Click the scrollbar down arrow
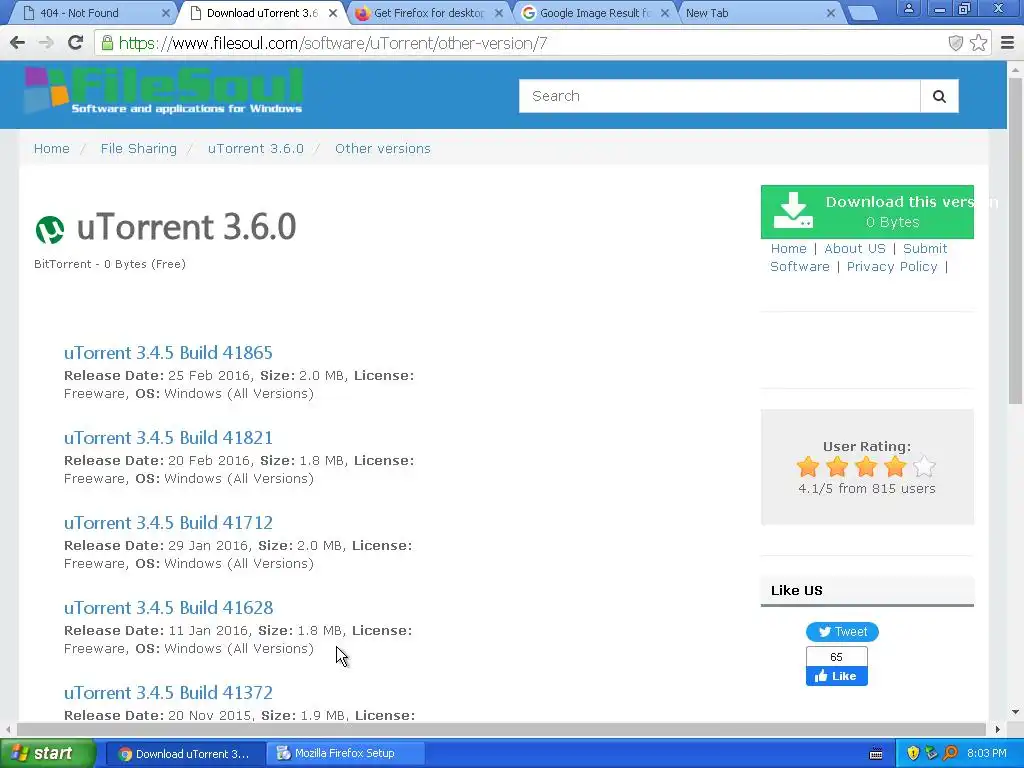Viewport: 1024px width, 768px height. [x=1016, y=712]
